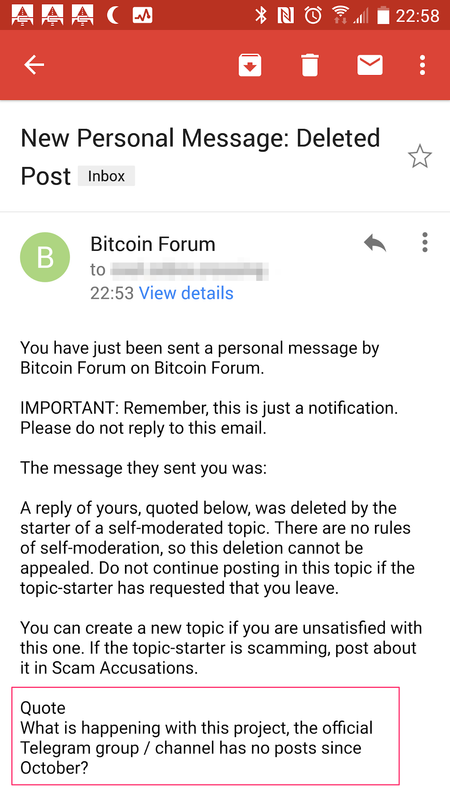Tap the alarm clock status icon
450x800 pixels.
click(313, 16)
